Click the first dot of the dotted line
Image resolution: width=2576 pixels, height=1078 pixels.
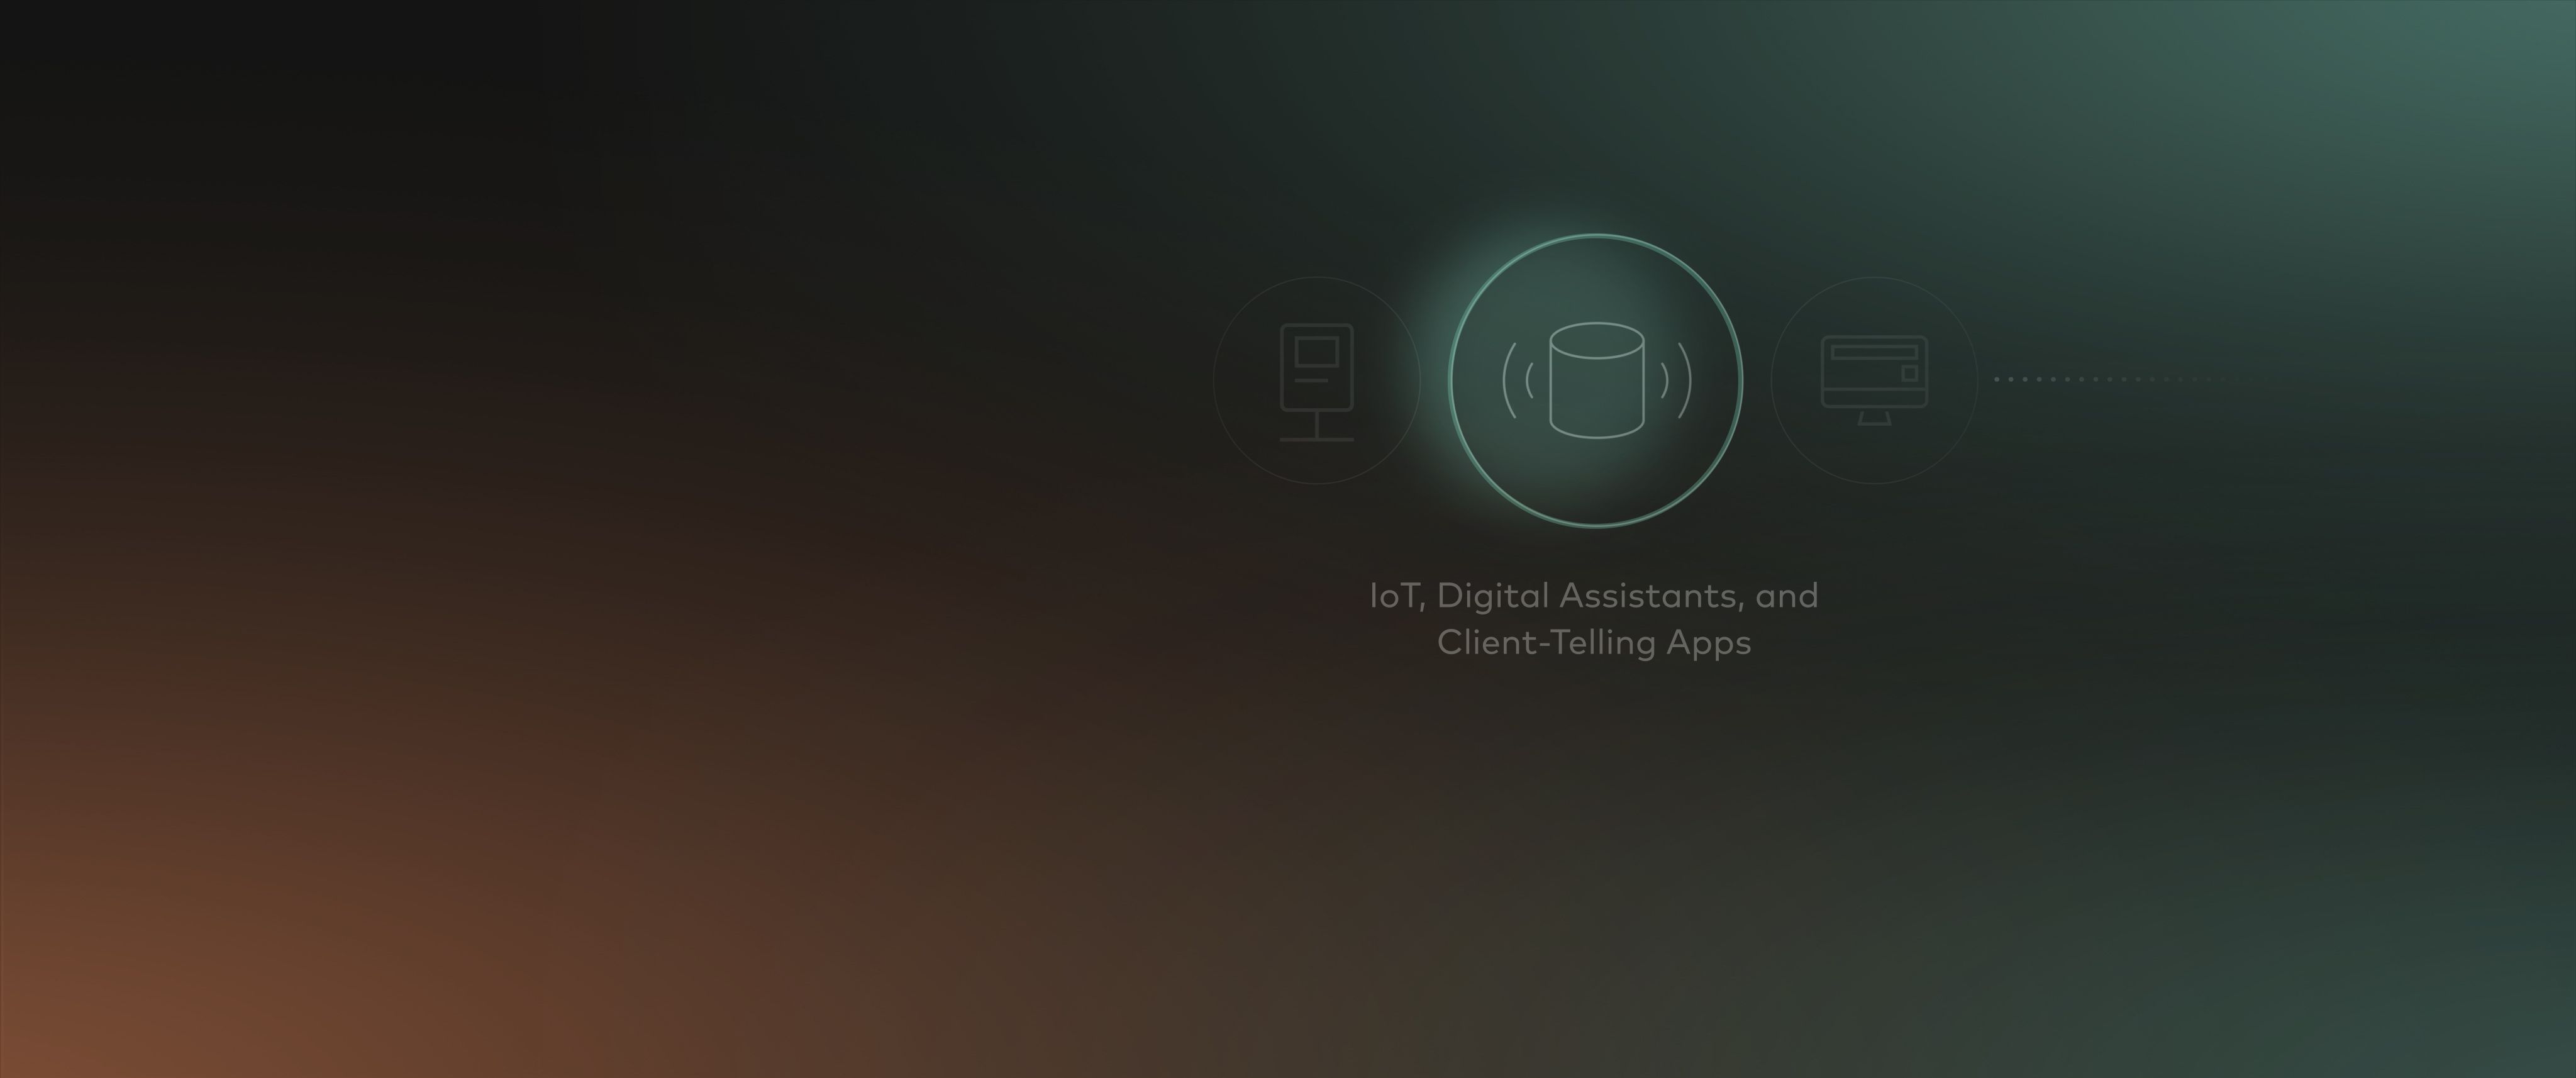1997,380
